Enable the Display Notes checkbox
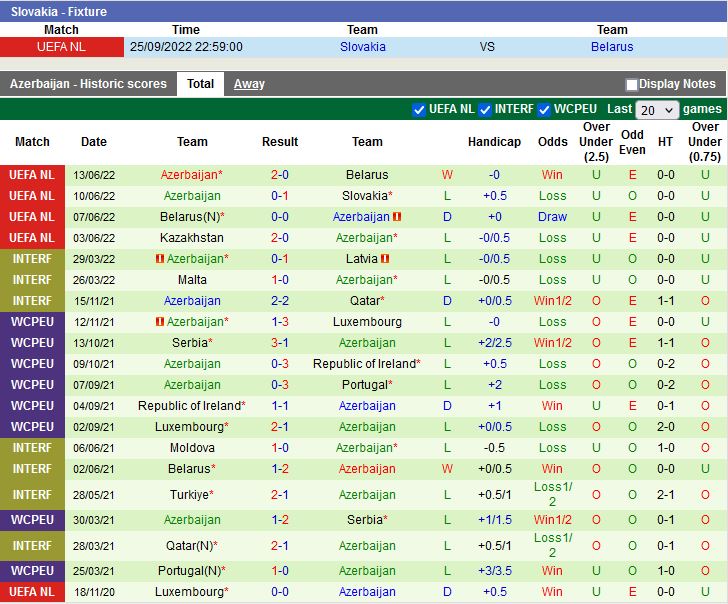 (631, 84)
